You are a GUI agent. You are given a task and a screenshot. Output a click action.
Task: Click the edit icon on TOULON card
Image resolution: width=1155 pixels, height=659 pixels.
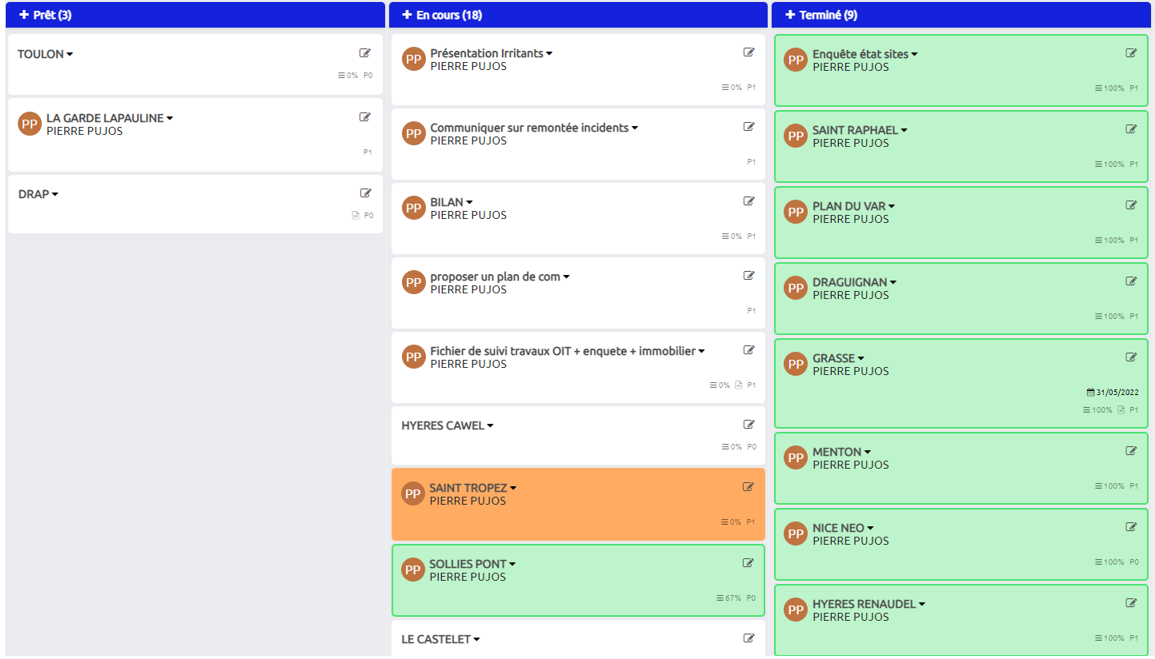(365, 54)
